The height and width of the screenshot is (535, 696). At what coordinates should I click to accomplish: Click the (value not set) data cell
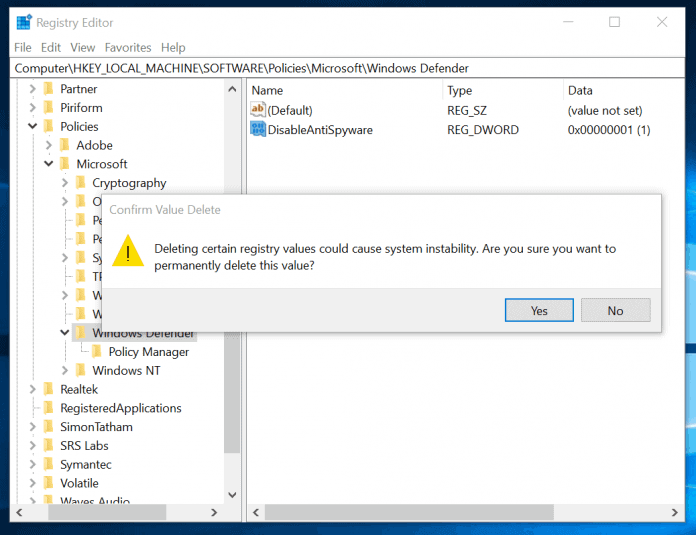tap(605, 110)
